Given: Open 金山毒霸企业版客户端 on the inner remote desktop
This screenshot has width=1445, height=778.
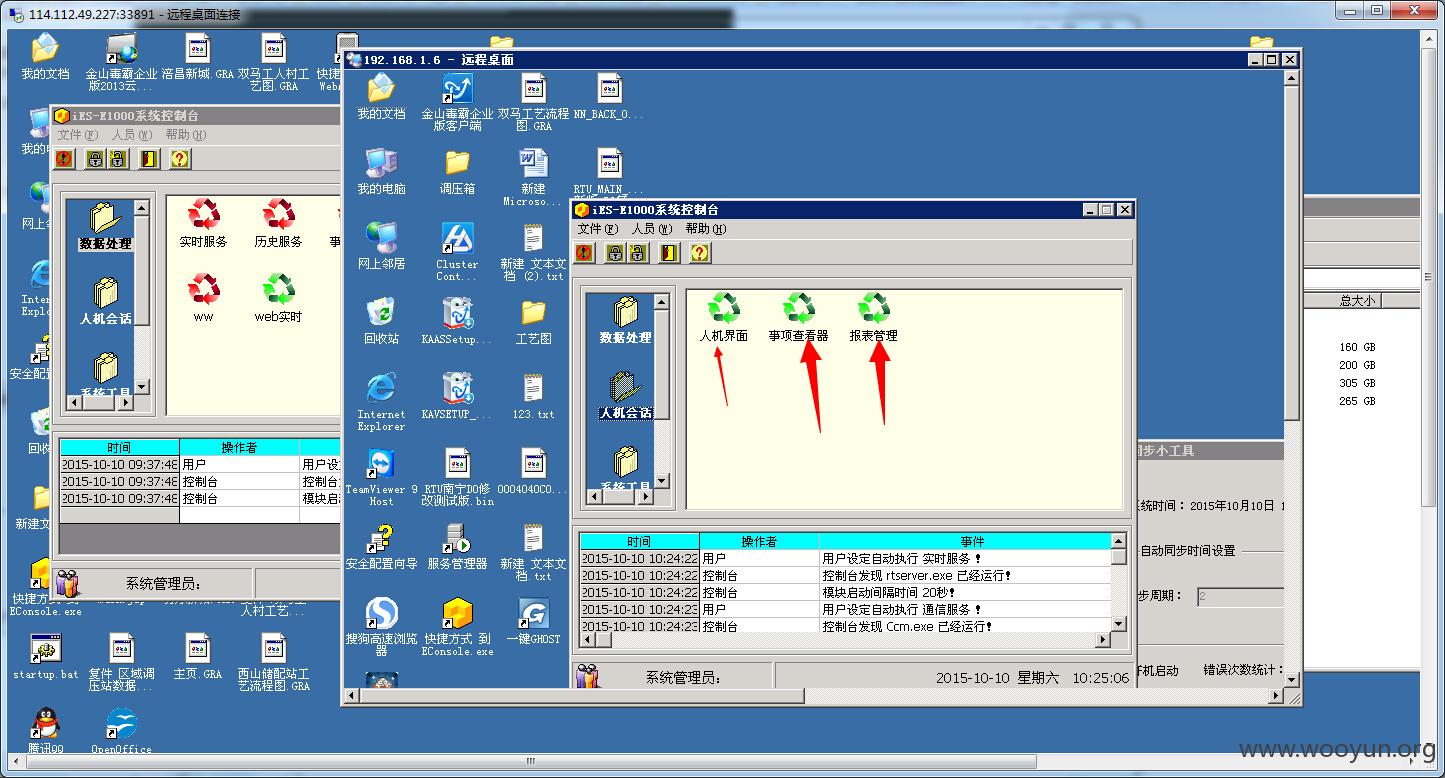Looking at the screenshot, I should tap(457, 102).
